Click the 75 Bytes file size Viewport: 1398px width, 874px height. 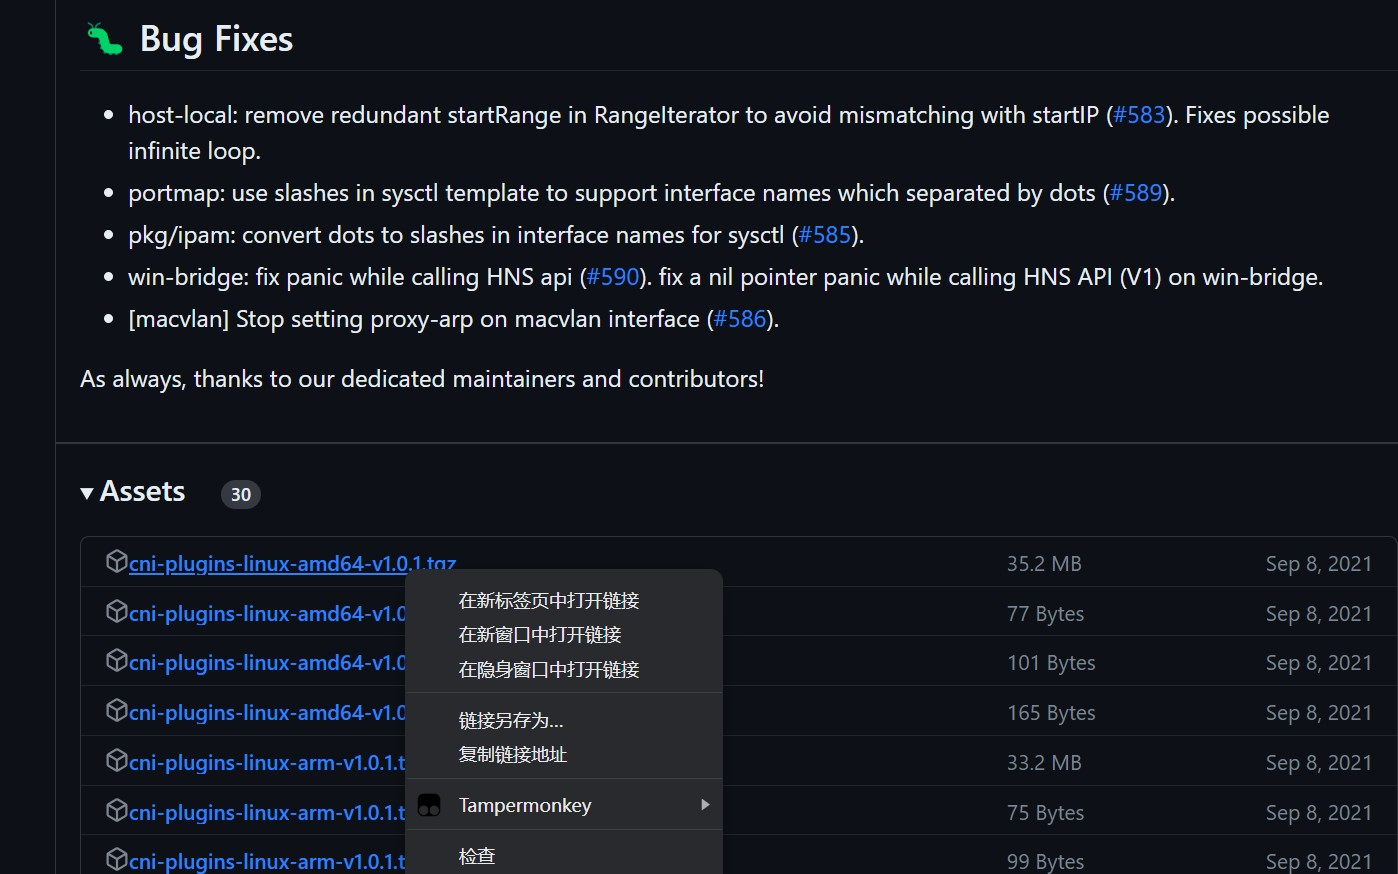point(1045,813)
